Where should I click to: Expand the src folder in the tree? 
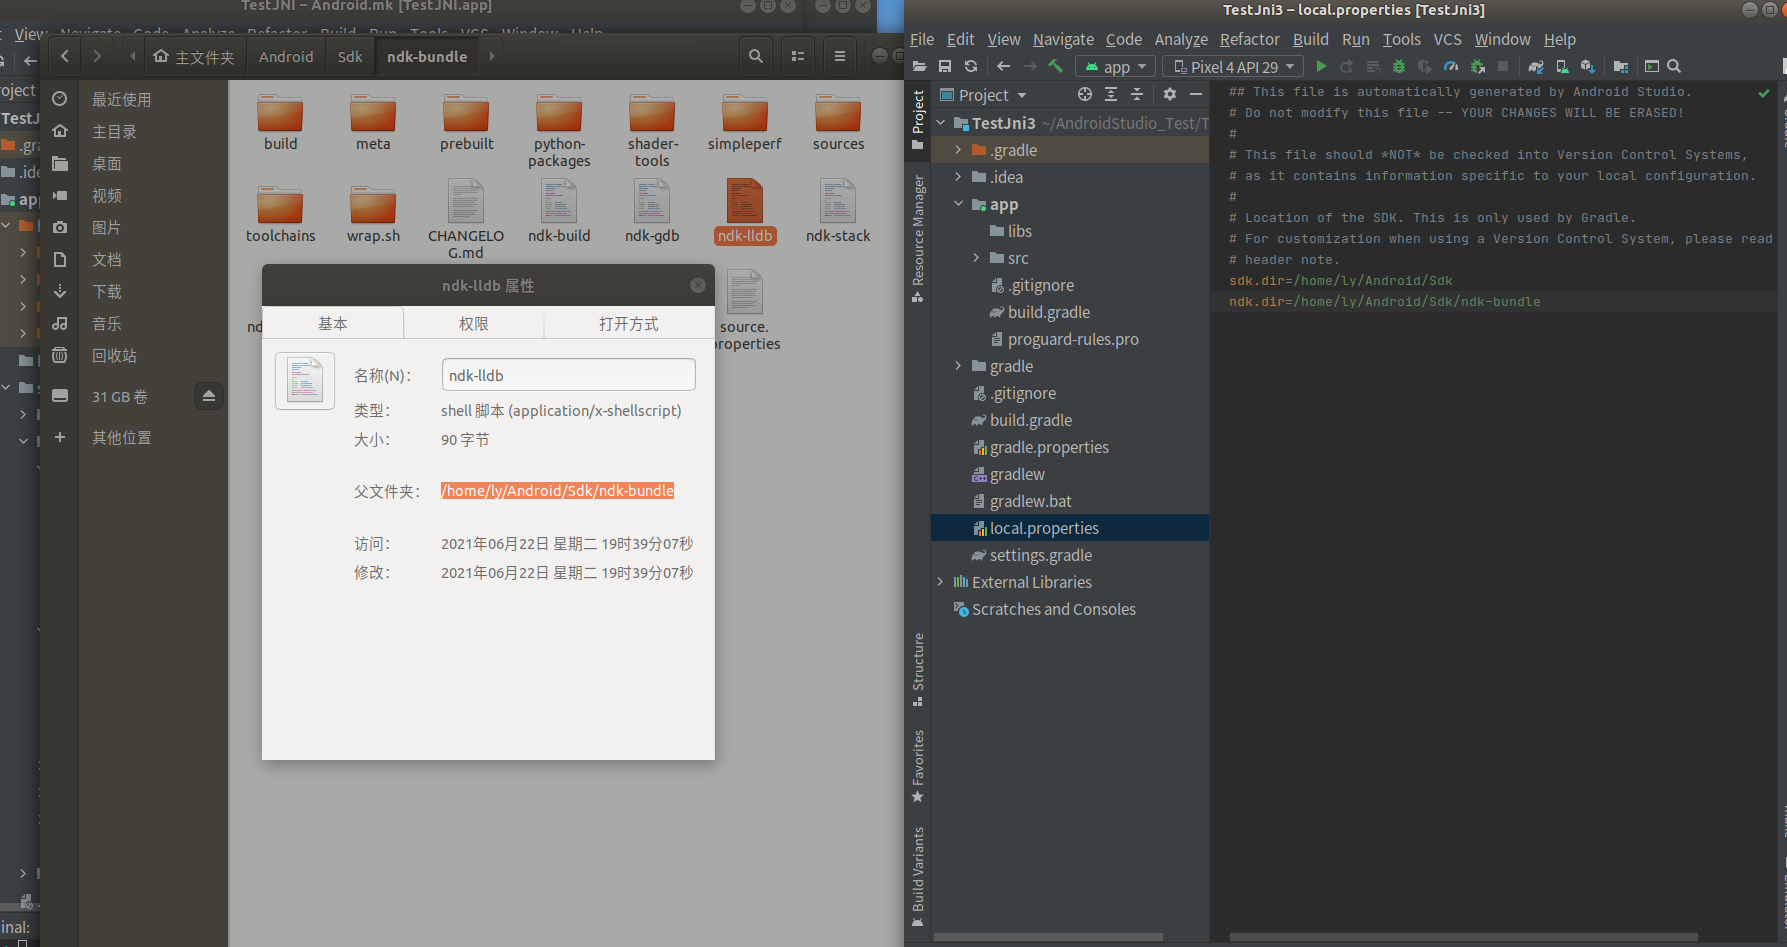(x=976, y=258)
